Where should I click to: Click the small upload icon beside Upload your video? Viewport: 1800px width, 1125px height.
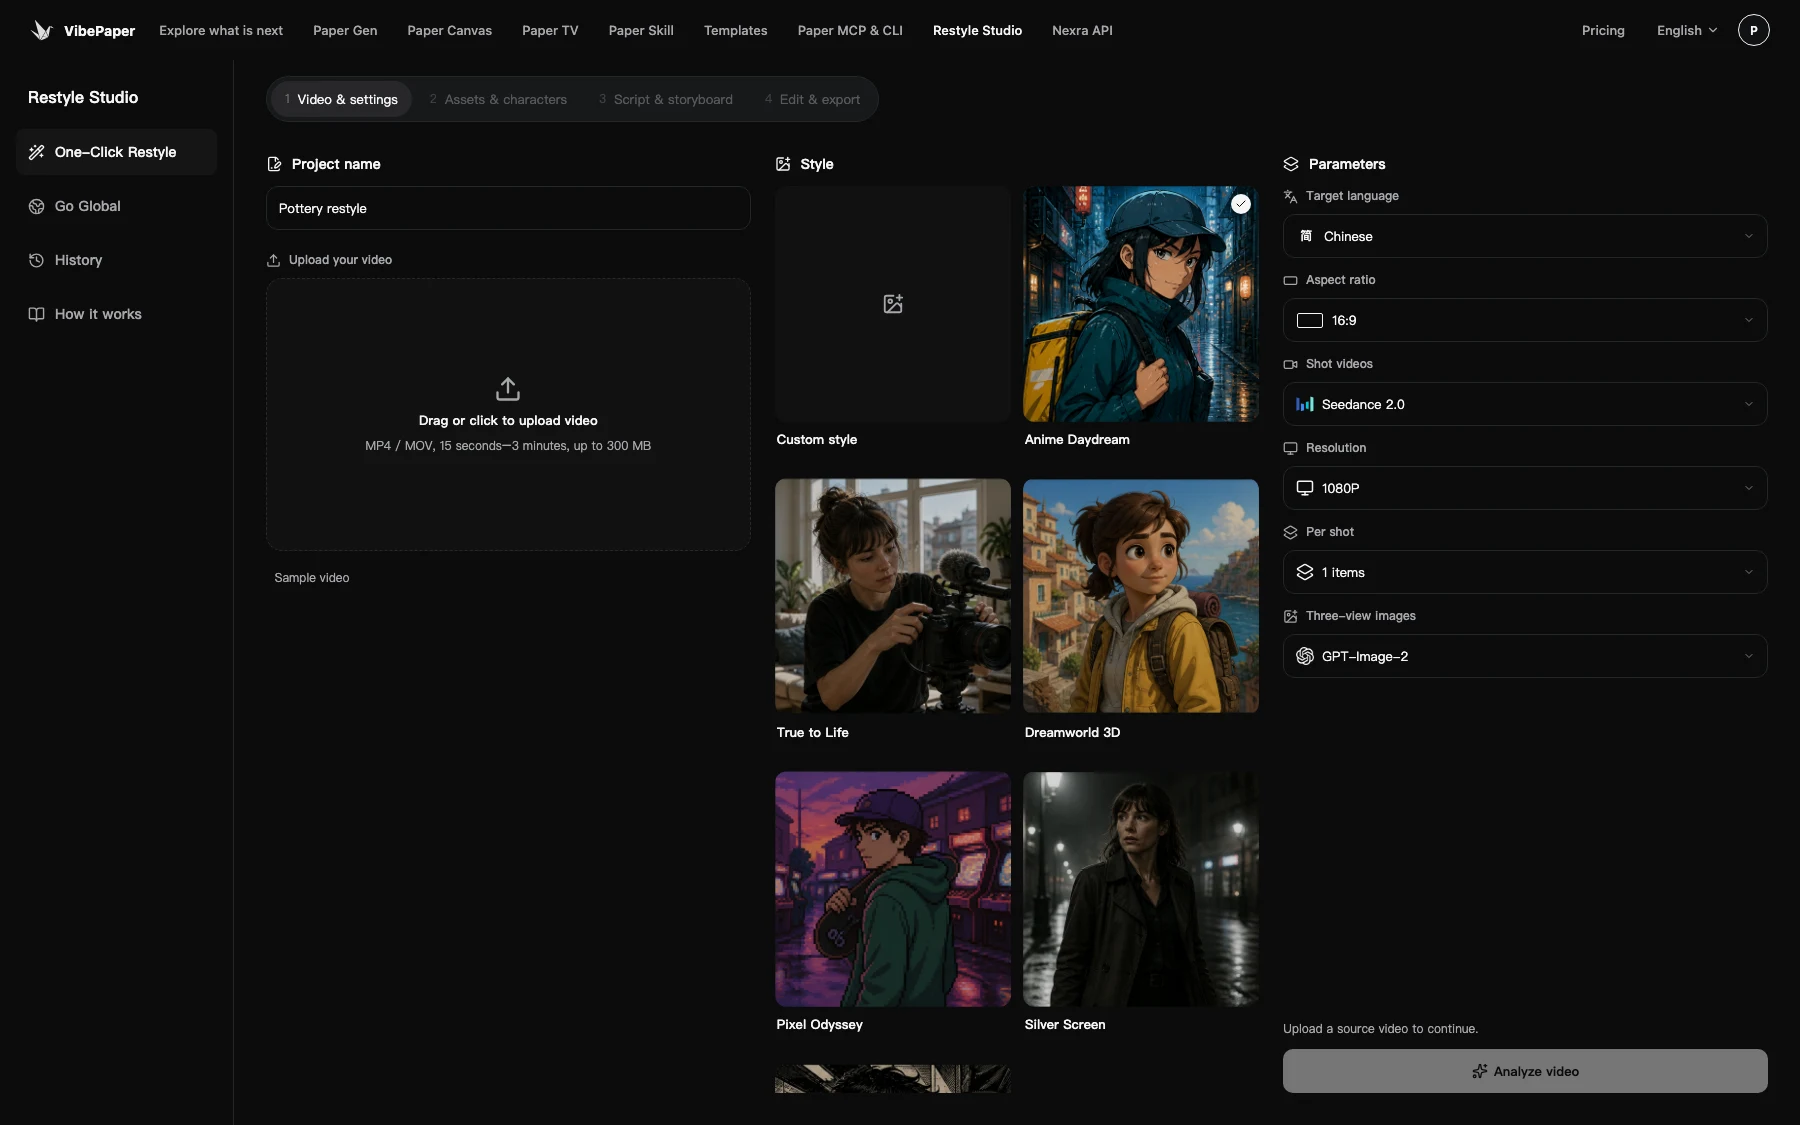point(273,260)
